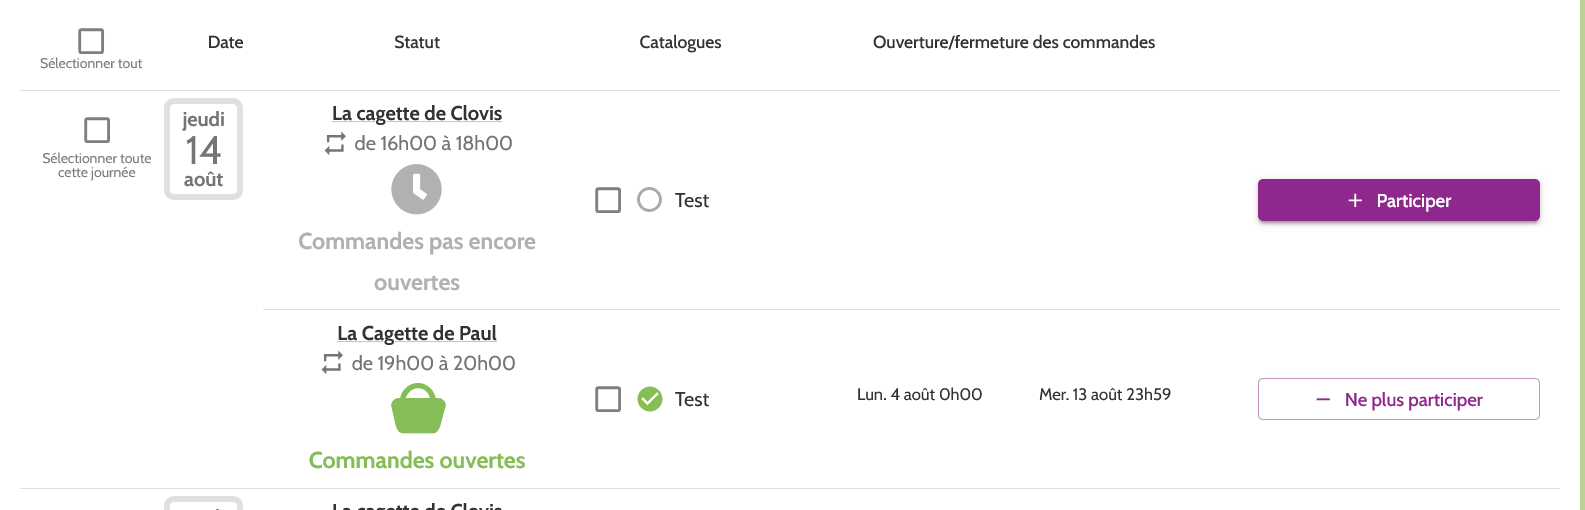Click the green basket orders-open icon

418,410
